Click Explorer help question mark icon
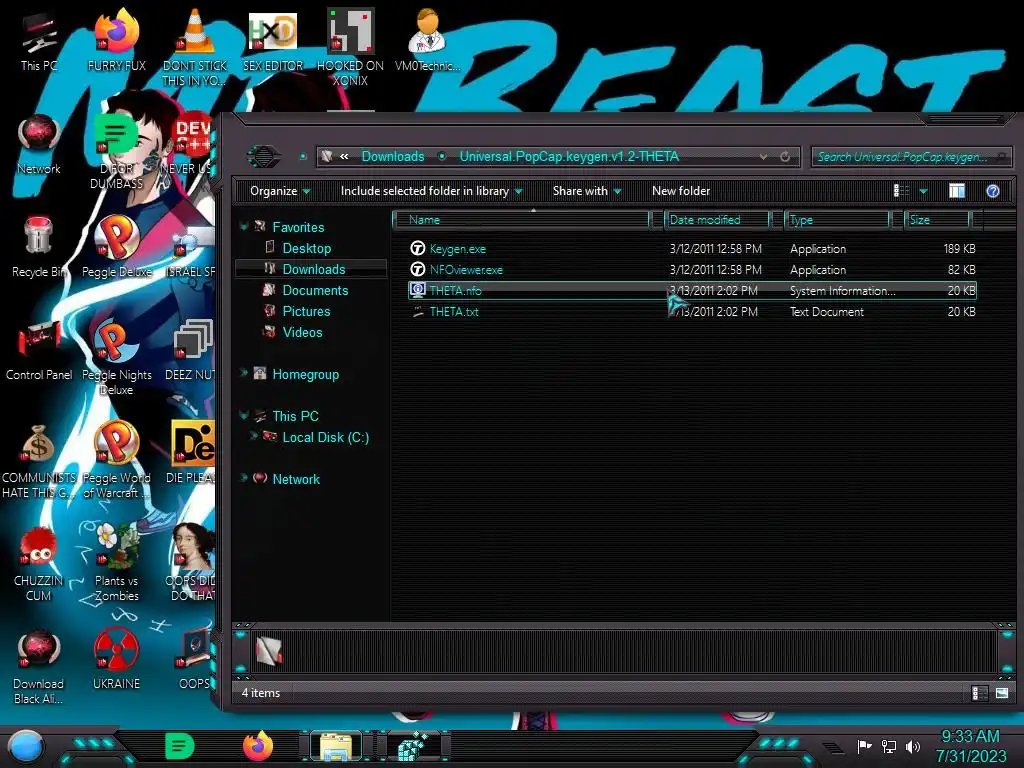The image size is (1024, 768). tap(993, 191)
